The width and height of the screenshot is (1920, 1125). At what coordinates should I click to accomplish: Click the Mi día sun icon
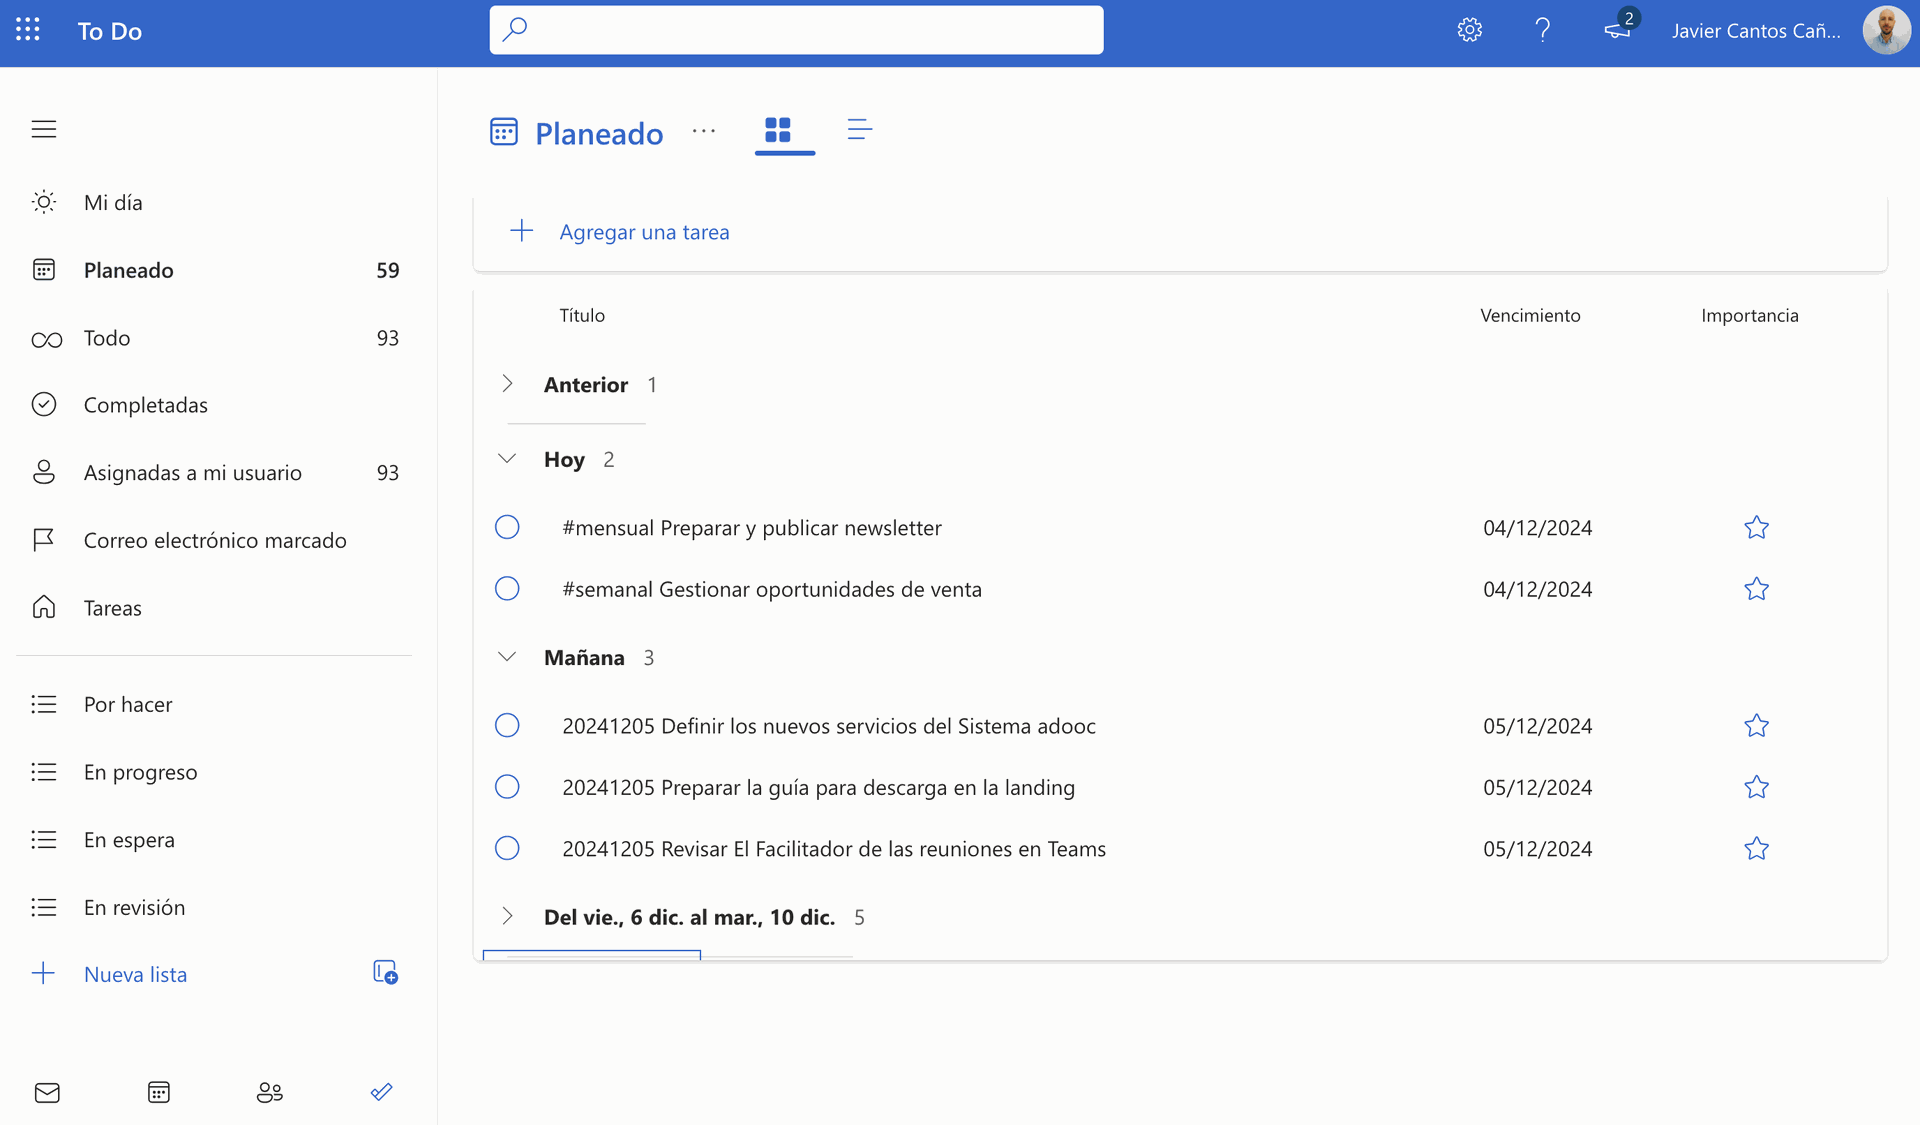point(44,202)
